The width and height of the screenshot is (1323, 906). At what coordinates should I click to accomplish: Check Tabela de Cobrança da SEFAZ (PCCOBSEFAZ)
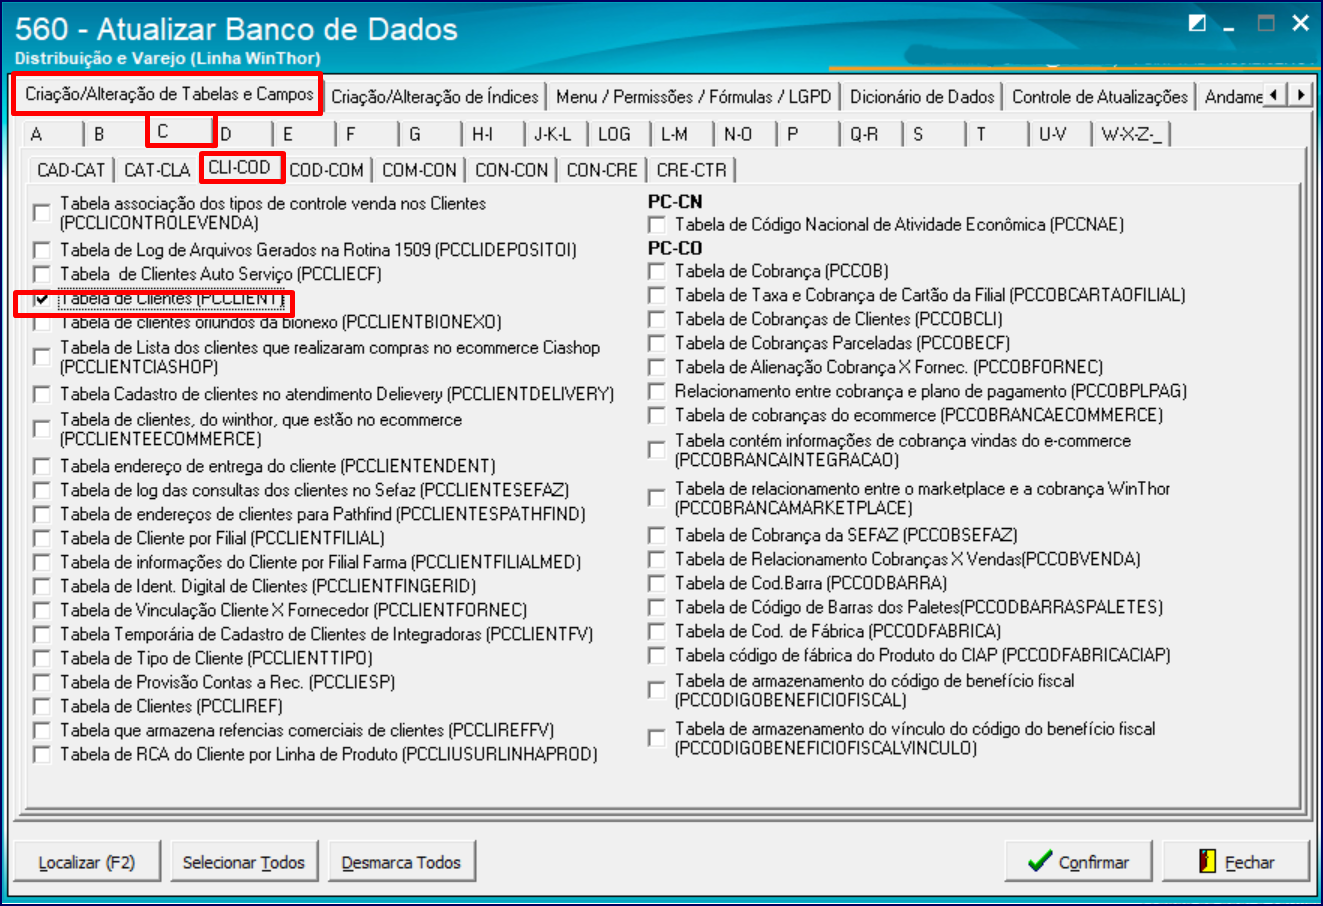pos(657,535)
